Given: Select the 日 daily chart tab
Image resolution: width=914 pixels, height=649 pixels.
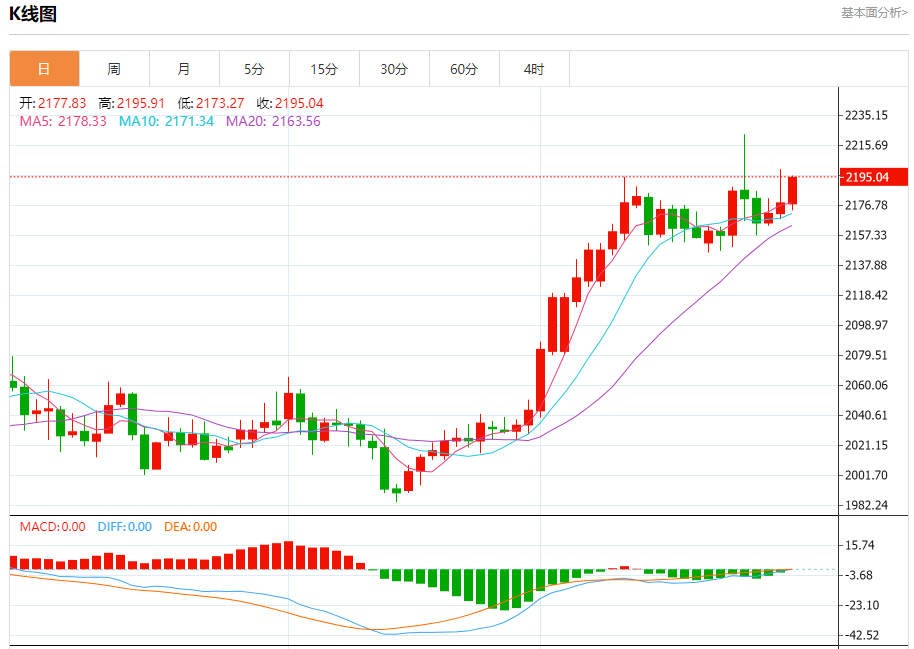Looking at the screenshot, I should [x=44, y=69].
